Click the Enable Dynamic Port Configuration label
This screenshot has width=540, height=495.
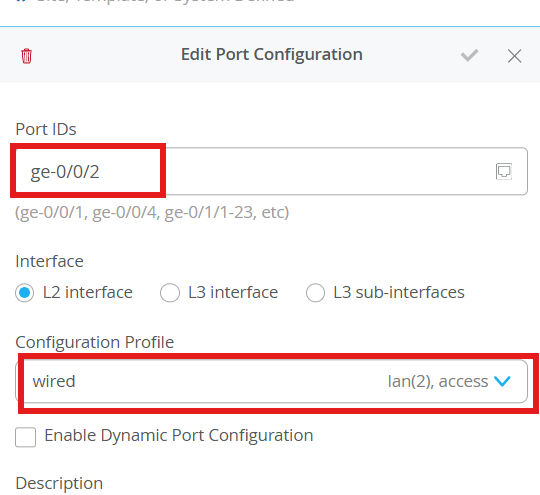point(179,435)
